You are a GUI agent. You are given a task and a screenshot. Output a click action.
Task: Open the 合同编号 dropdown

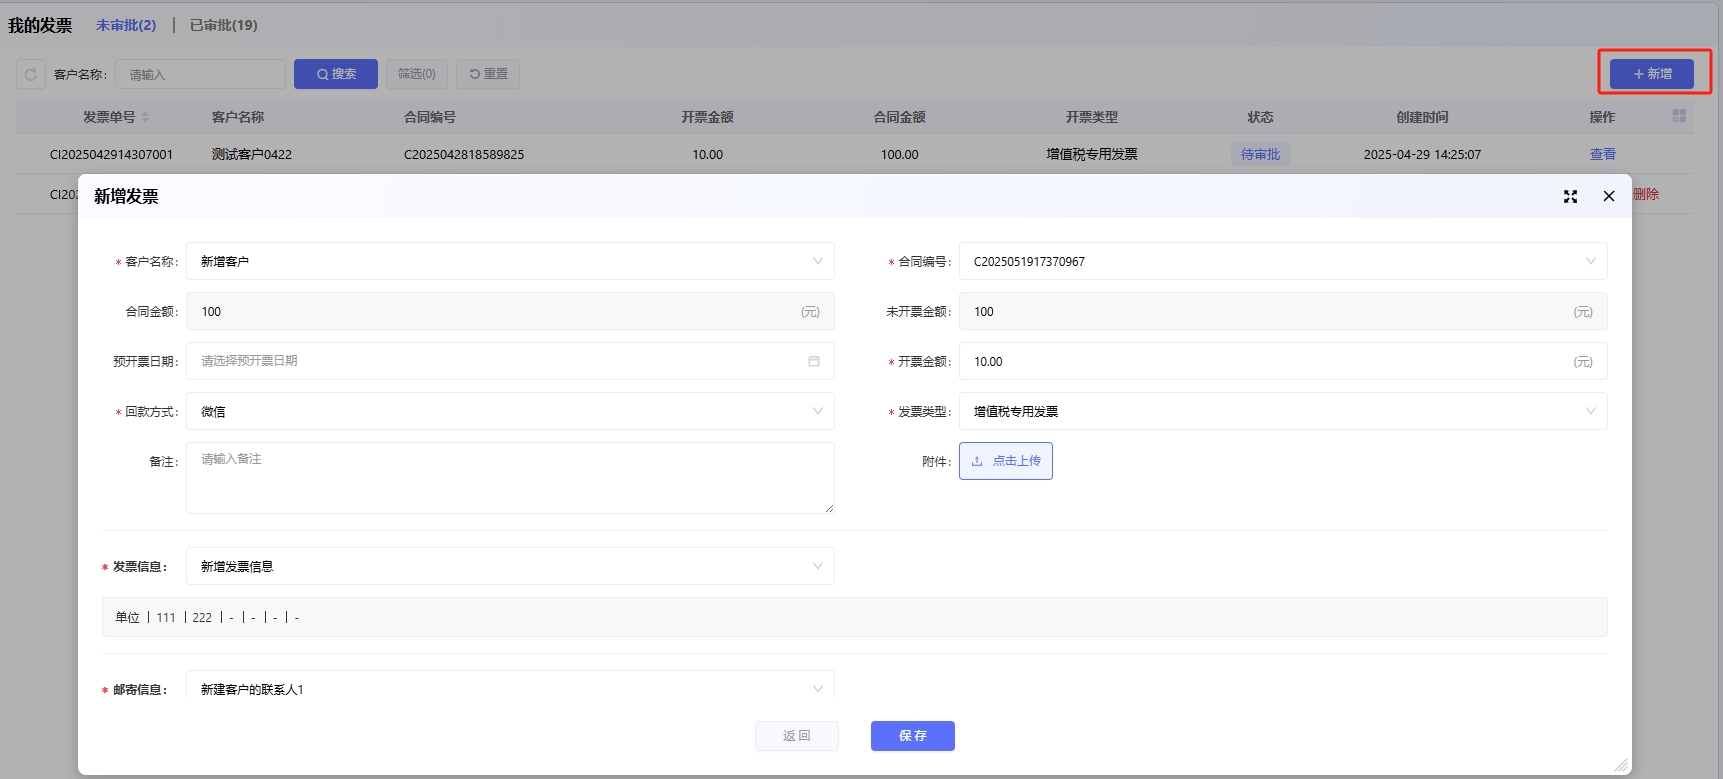click(1282, 261)
